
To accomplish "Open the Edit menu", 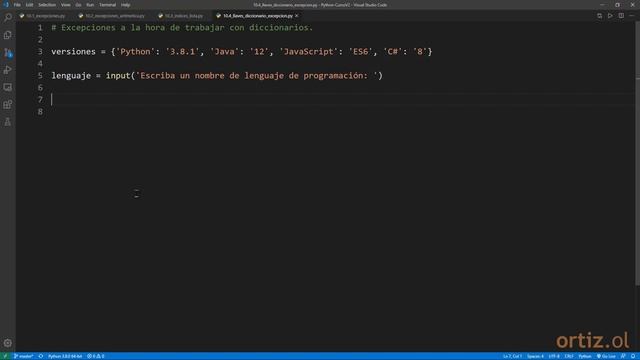I will coord(29,5).
